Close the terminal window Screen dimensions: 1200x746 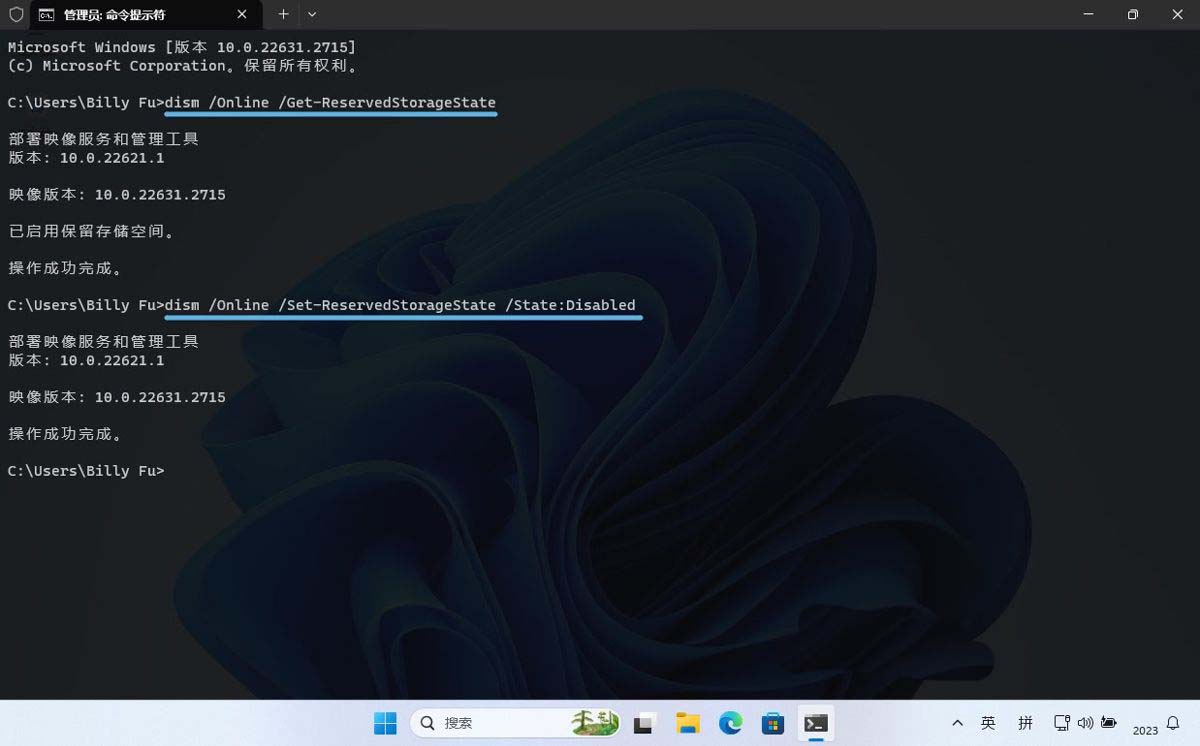(1177, 15)
